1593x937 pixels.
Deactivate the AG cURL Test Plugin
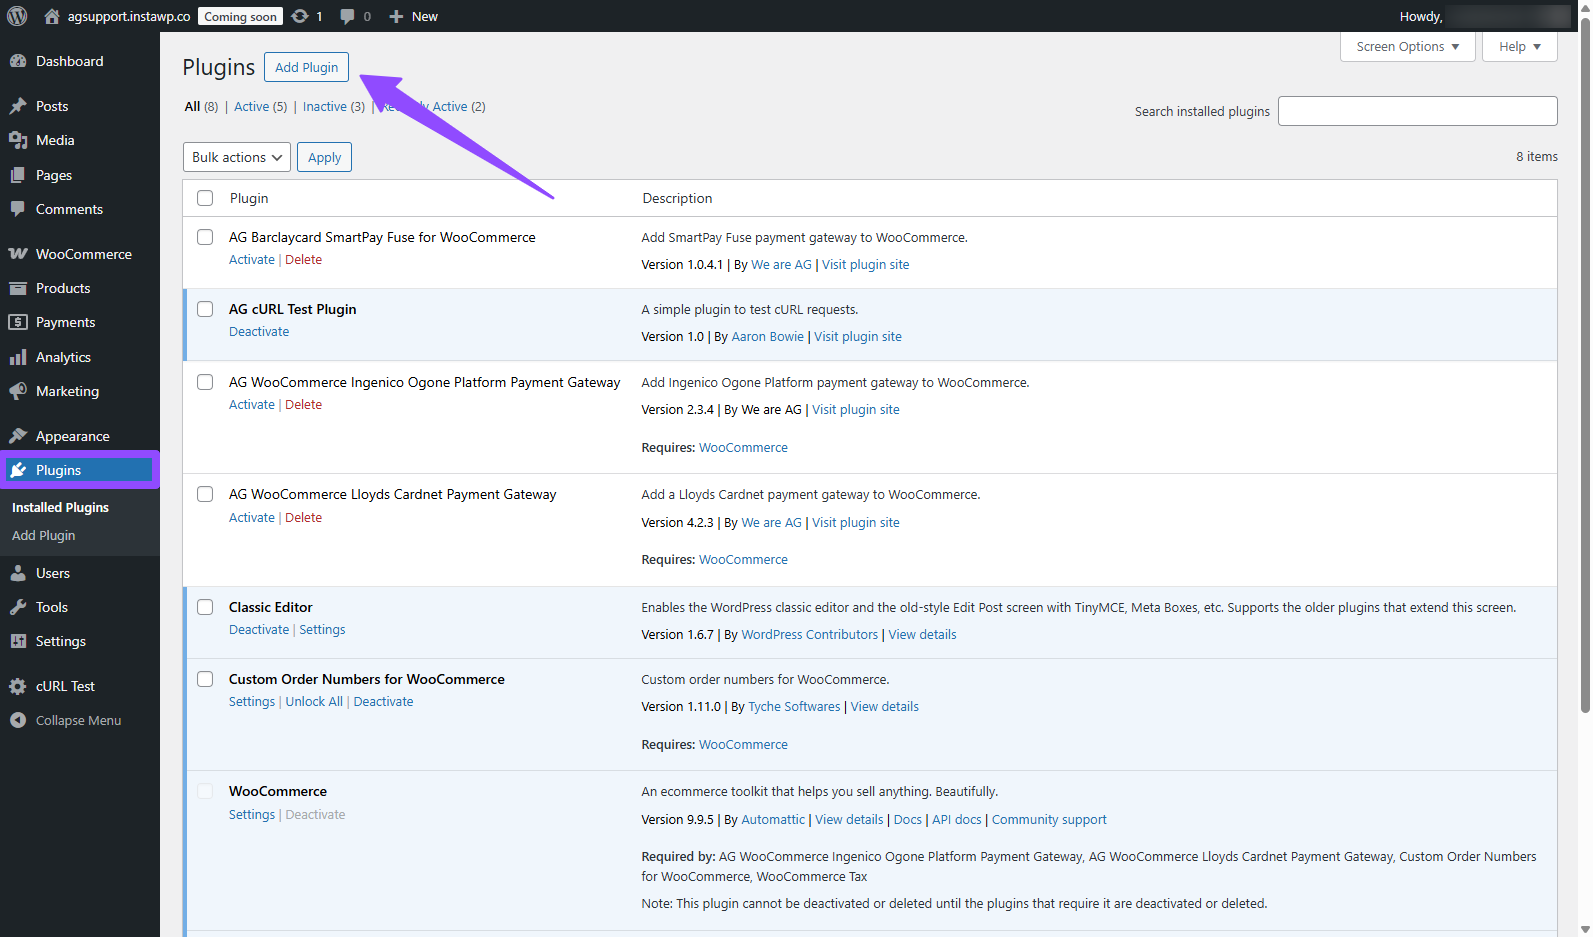pos(259,332)
